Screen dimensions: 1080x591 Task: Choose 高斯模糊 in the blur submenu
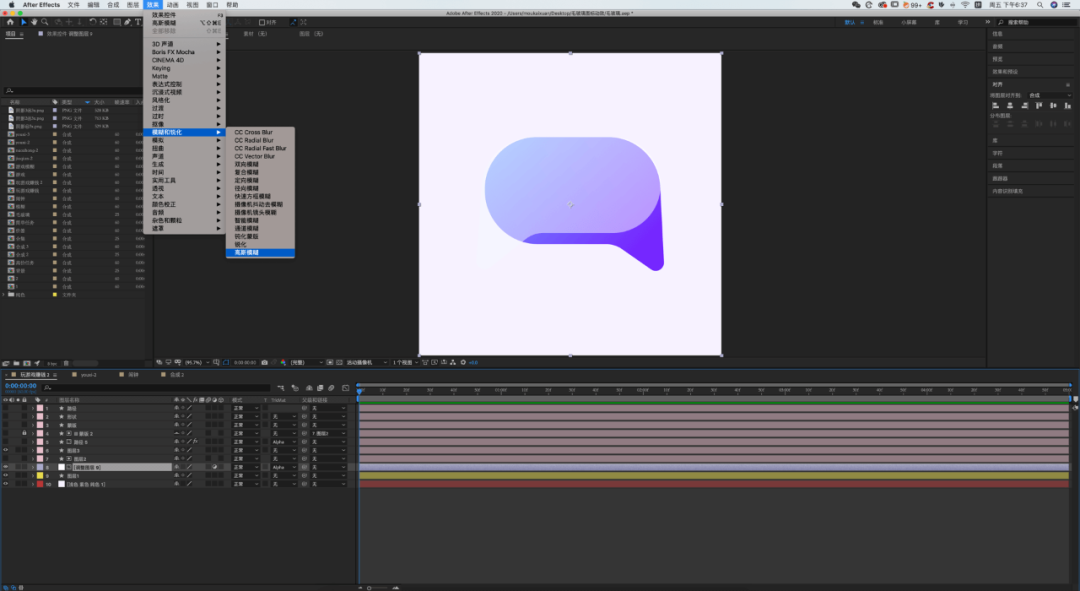point(260,253)
